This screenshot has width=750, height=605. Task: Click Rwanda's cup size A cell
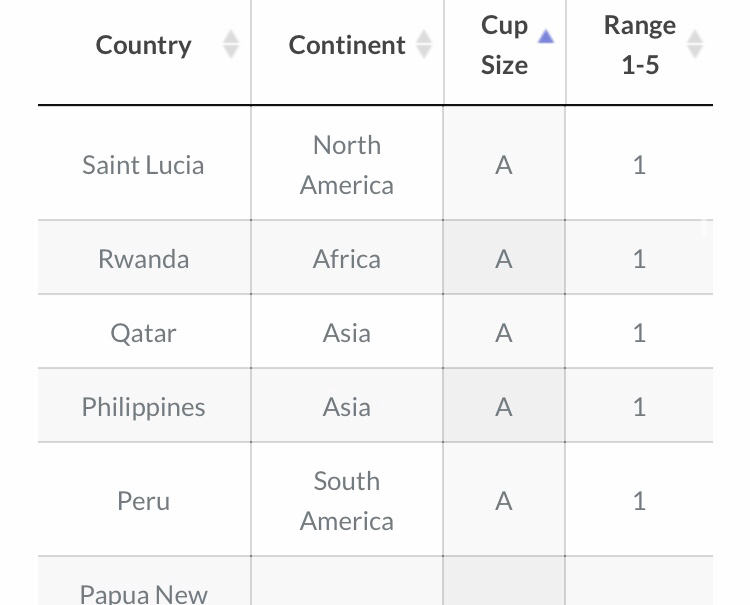pos(504,257)
